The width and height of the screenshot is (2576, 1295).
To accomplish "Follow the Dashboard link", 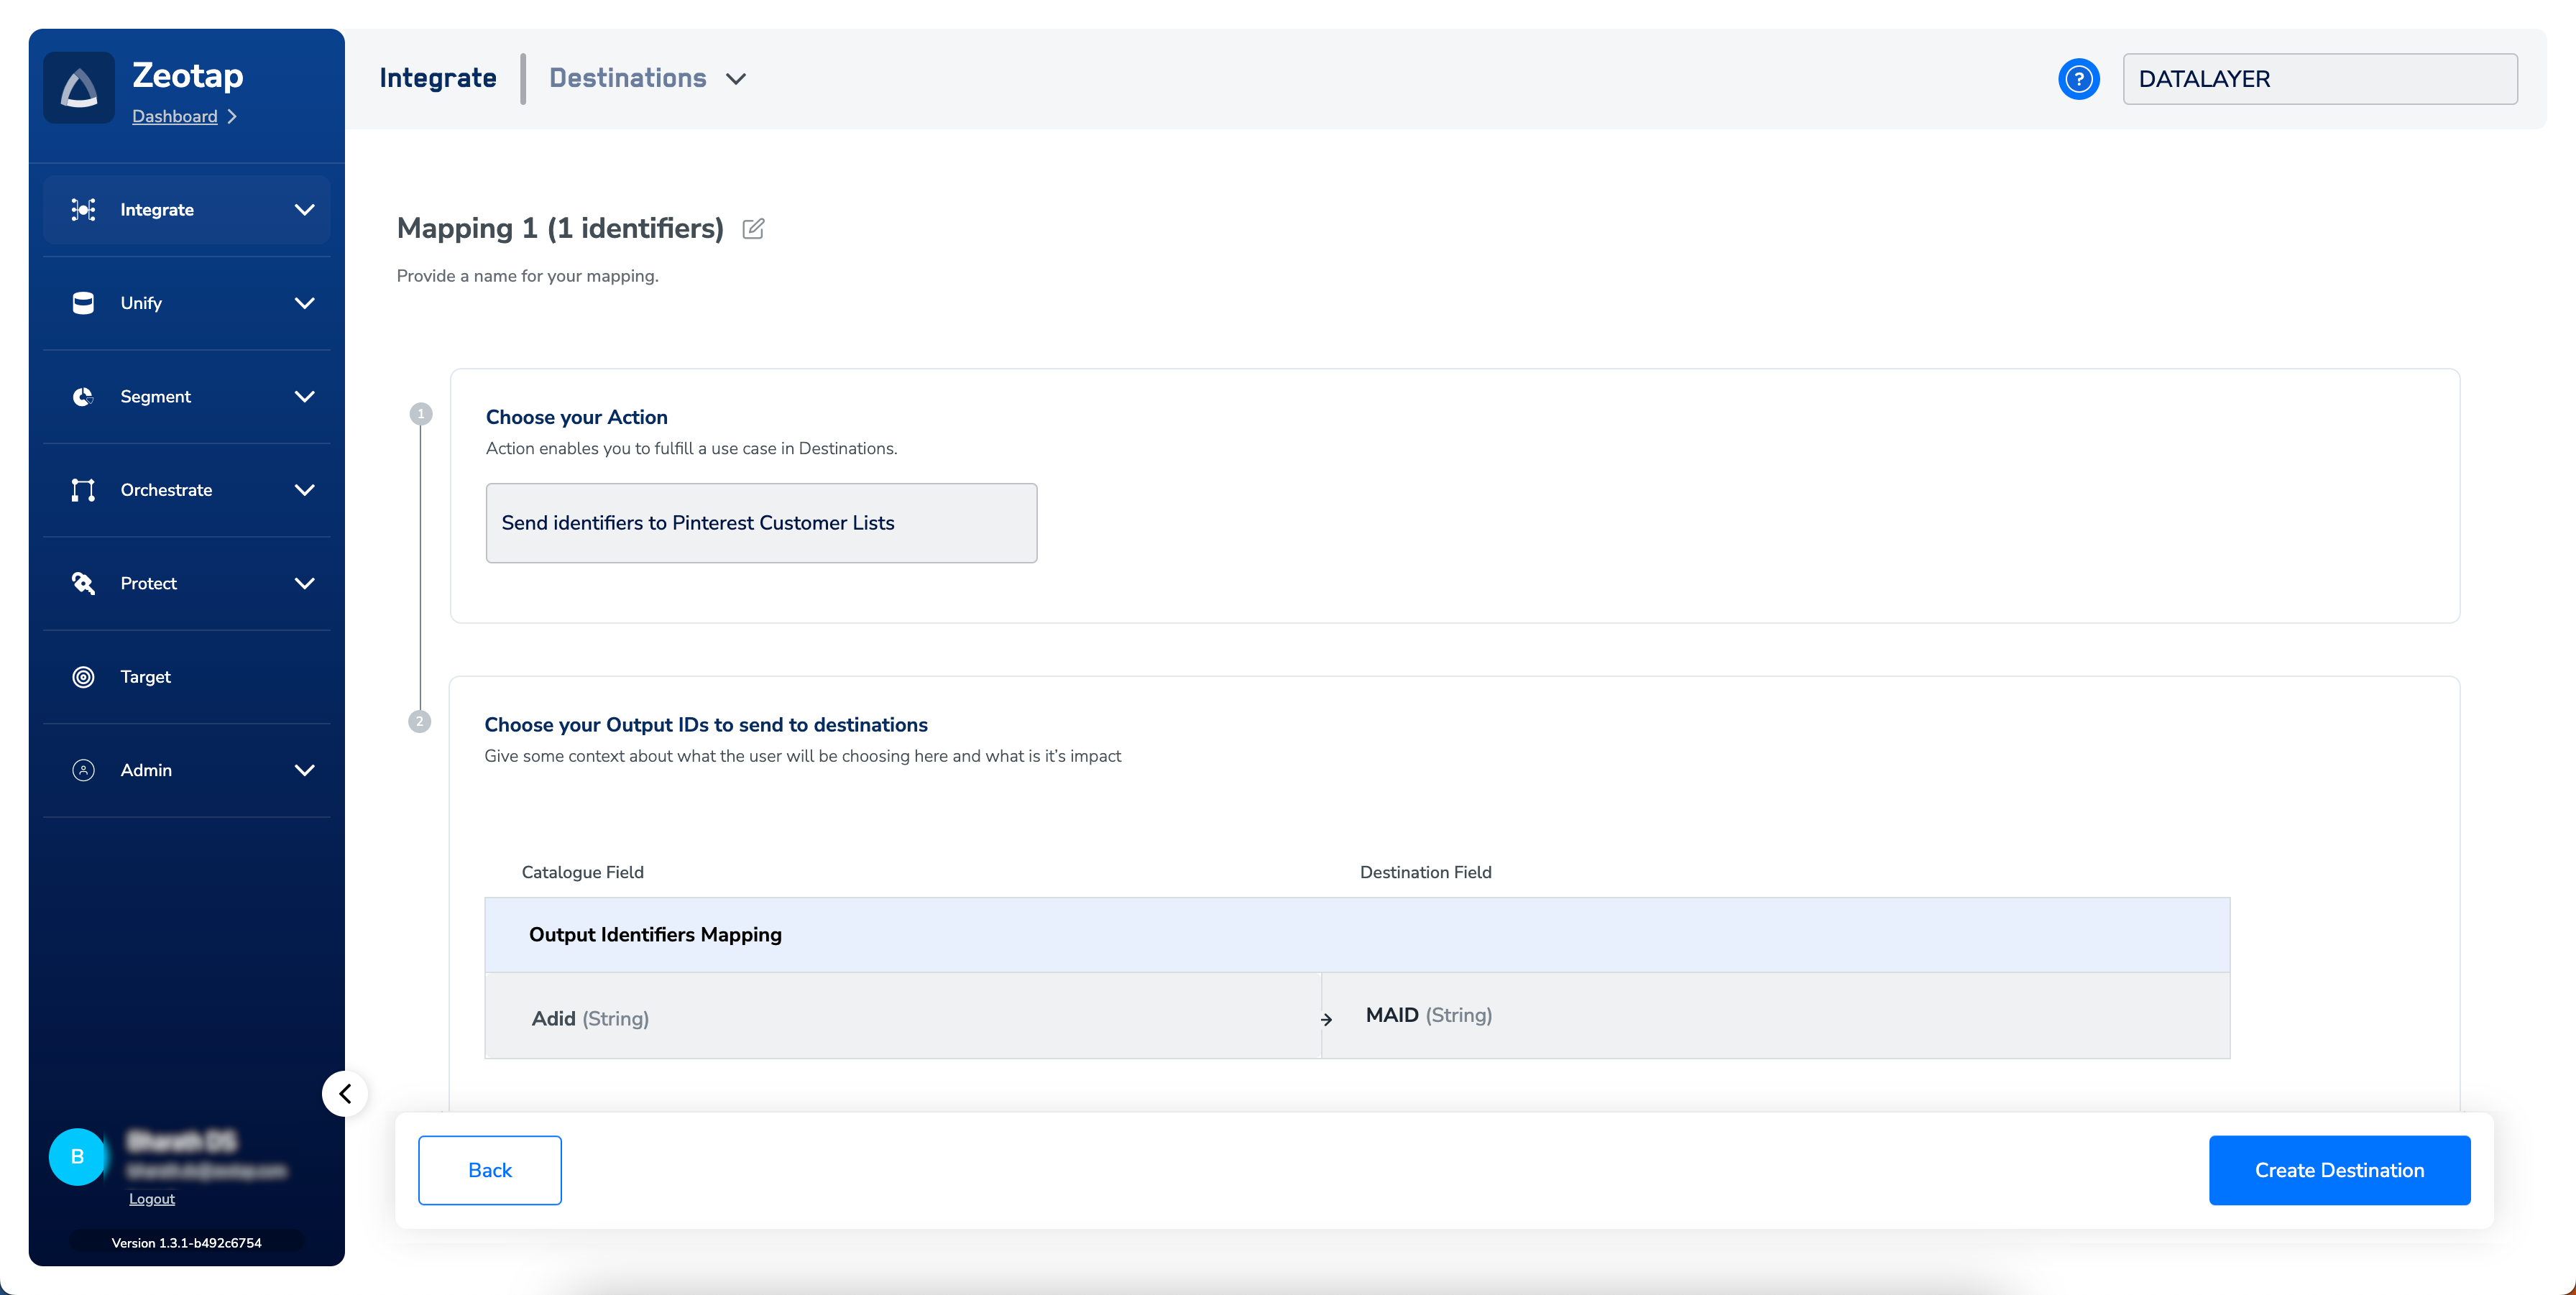I will point(174,116).
